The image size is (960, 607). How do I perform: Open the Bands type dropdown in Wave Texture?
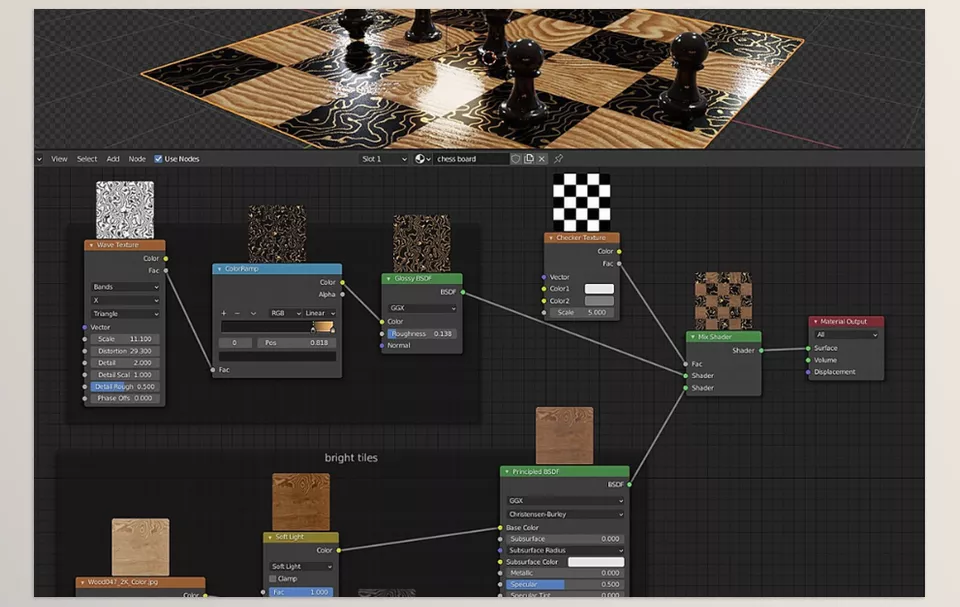[126, 287]
